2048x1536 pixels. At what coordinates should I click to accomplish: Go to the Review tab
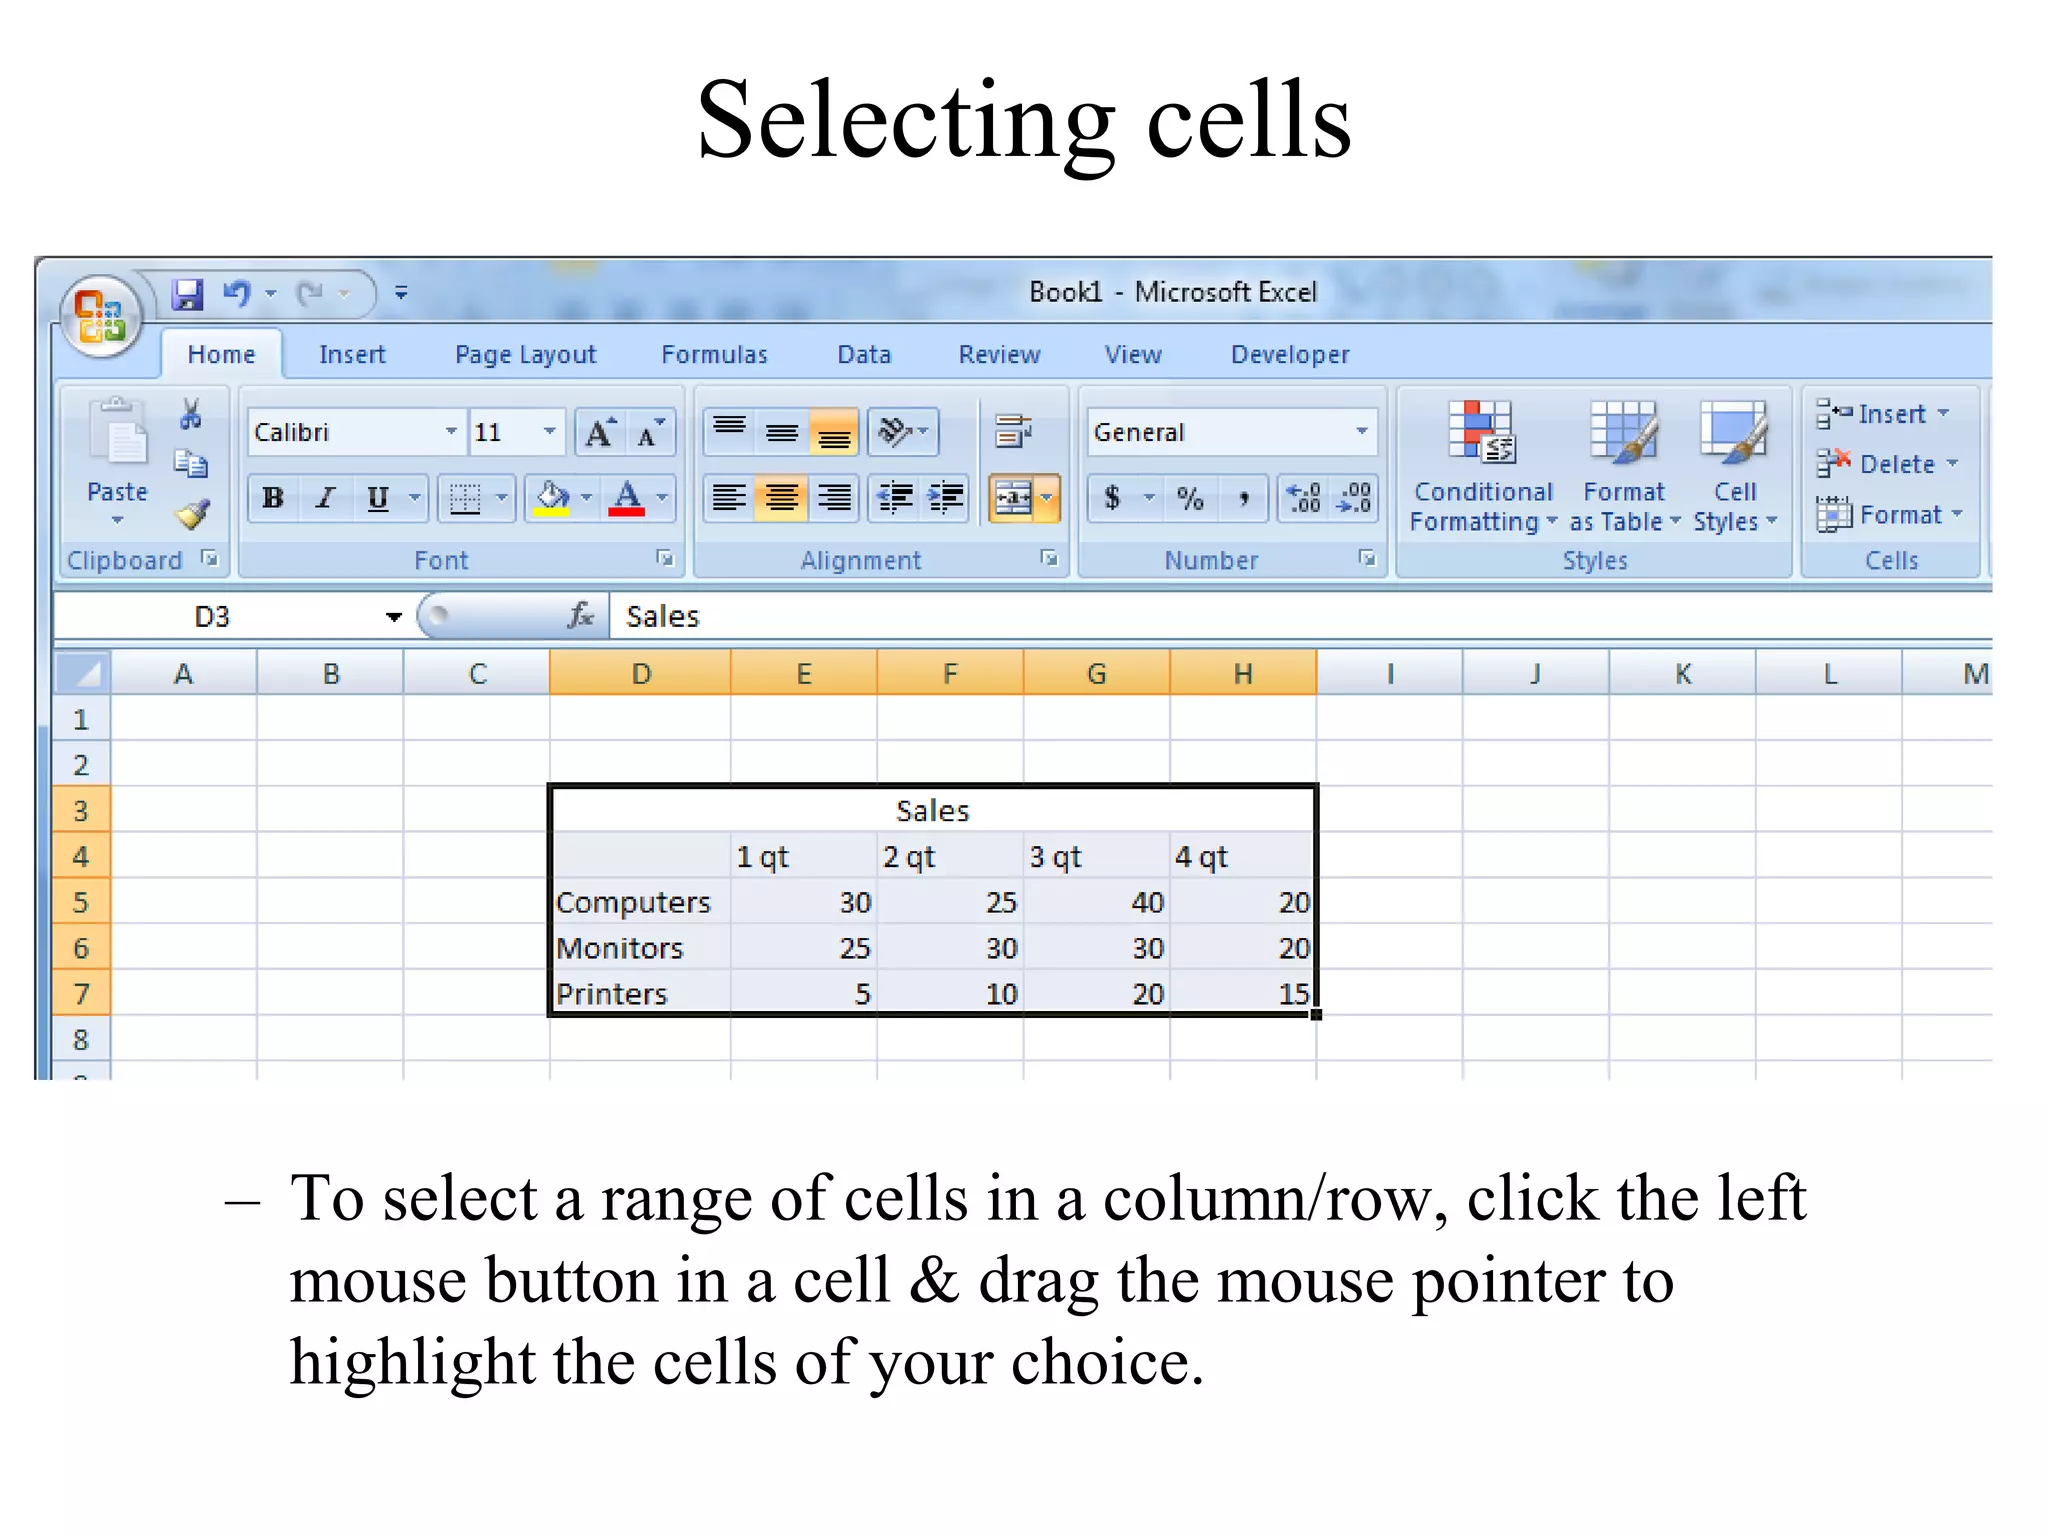(x=999, y=355)
